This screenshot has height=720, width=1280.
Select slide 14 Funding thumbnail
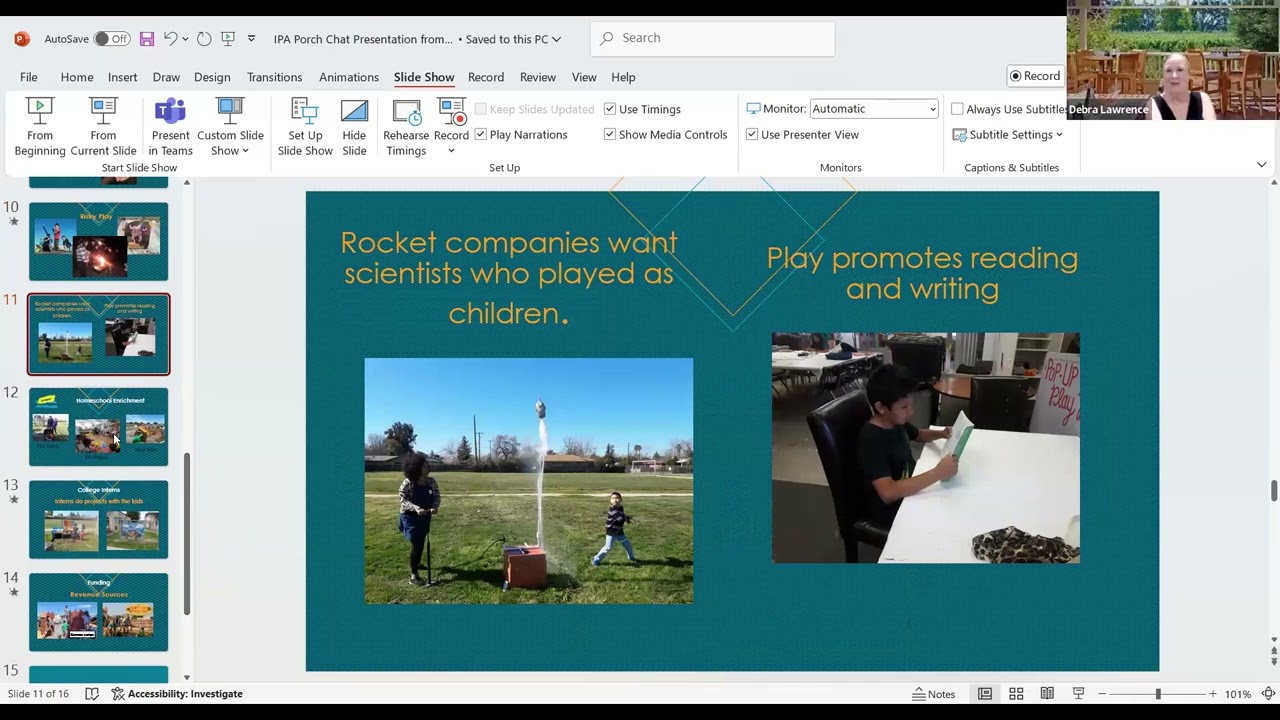click(99, 612)
